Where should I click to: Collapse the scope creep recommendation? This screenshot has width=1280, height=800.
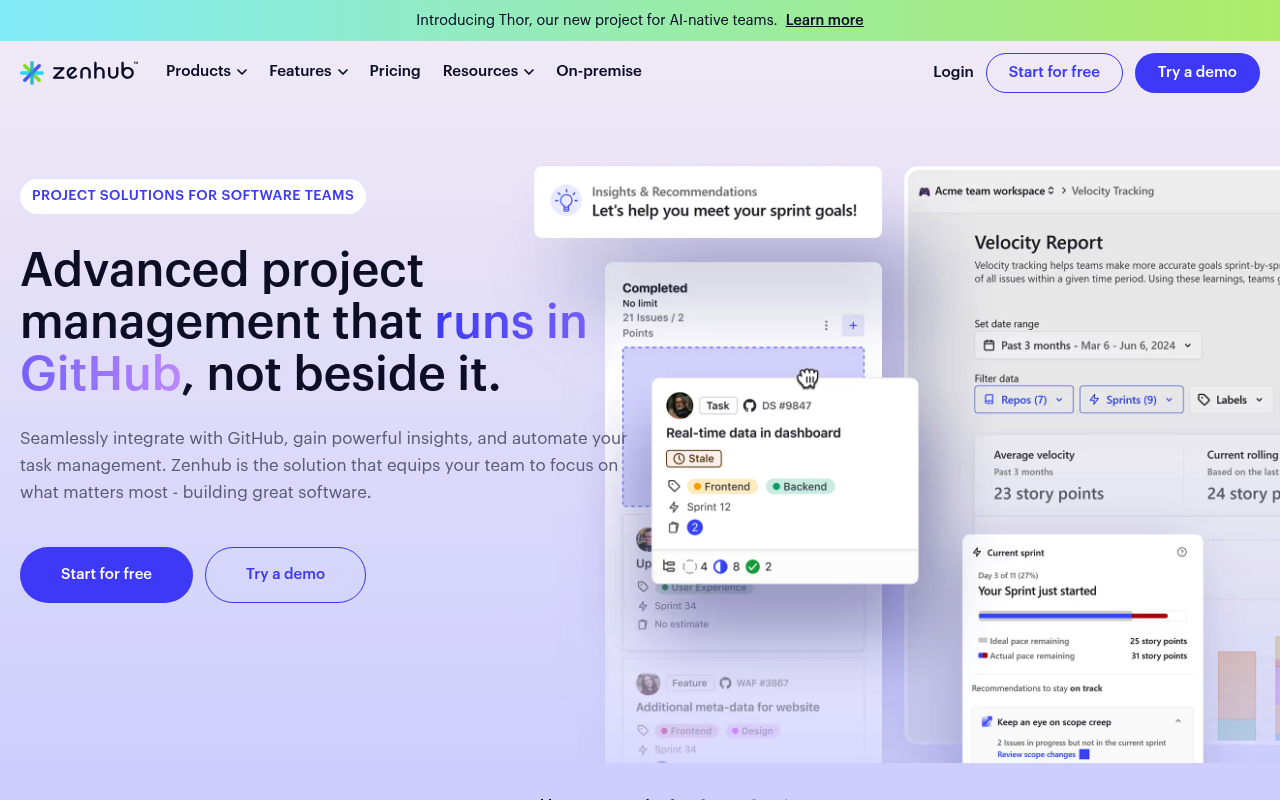point(1178,721)
